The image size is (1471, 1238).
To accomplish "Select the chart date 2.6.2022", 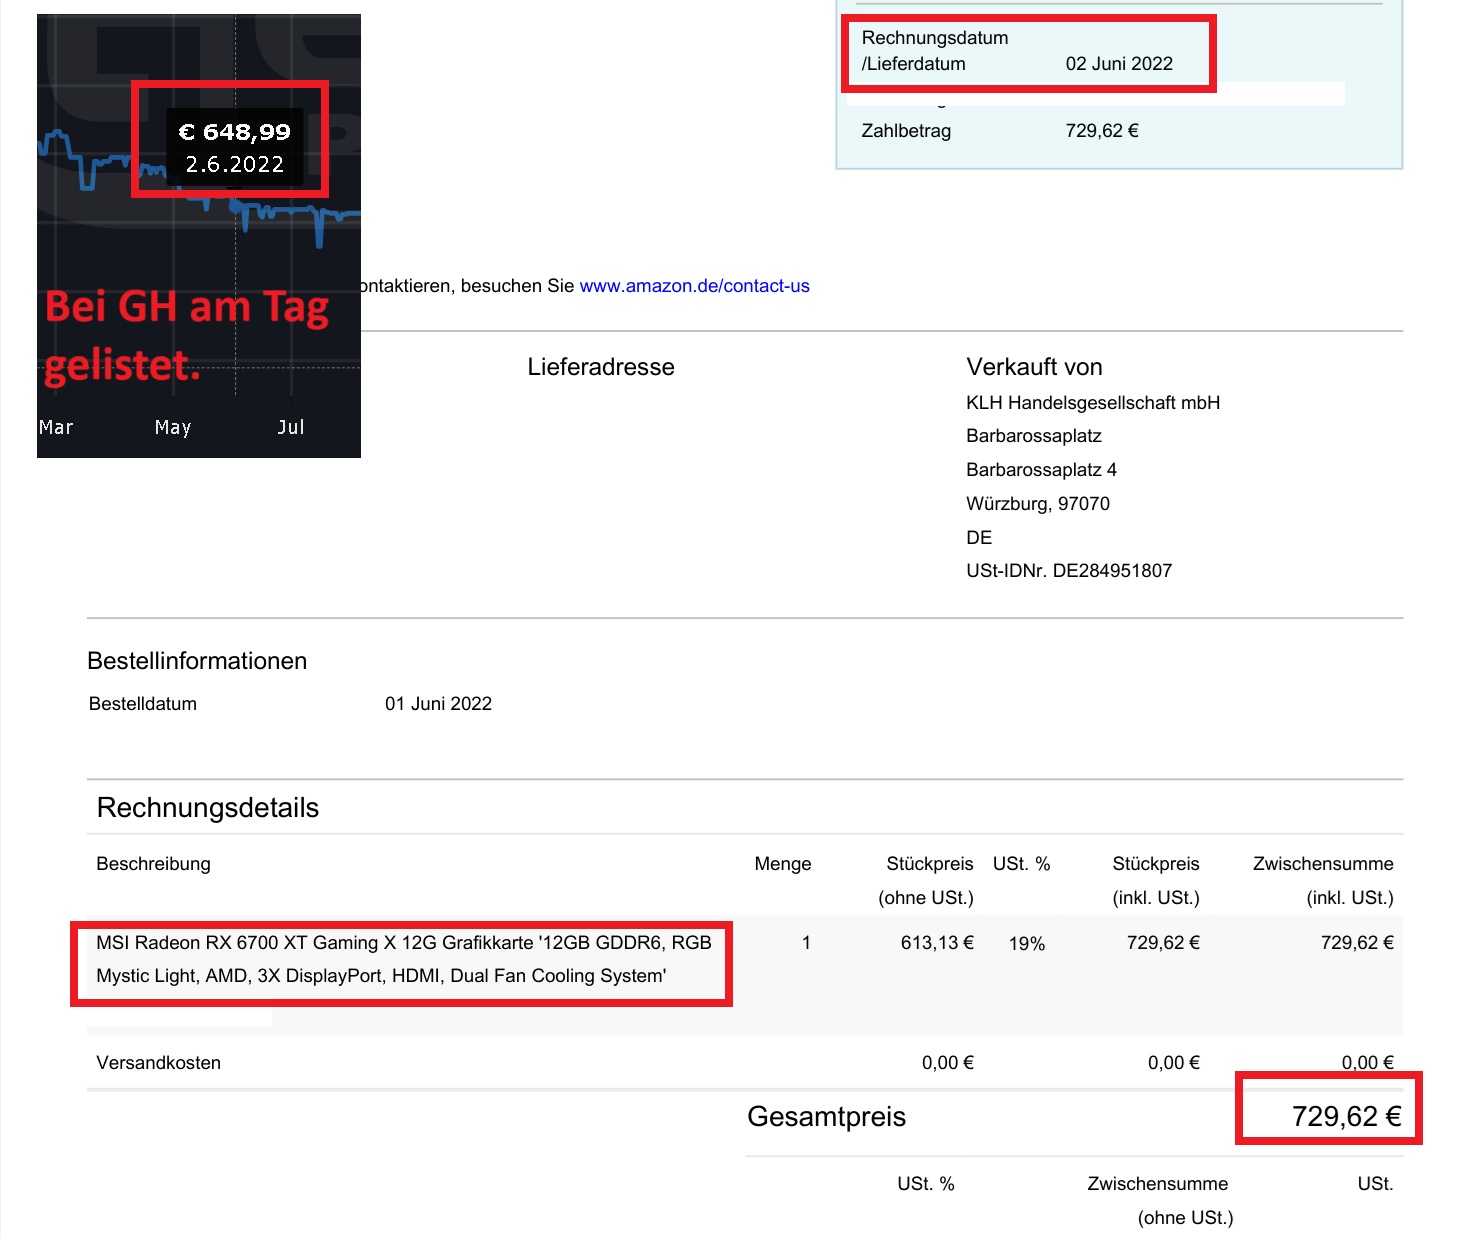I will click(235, 164).
